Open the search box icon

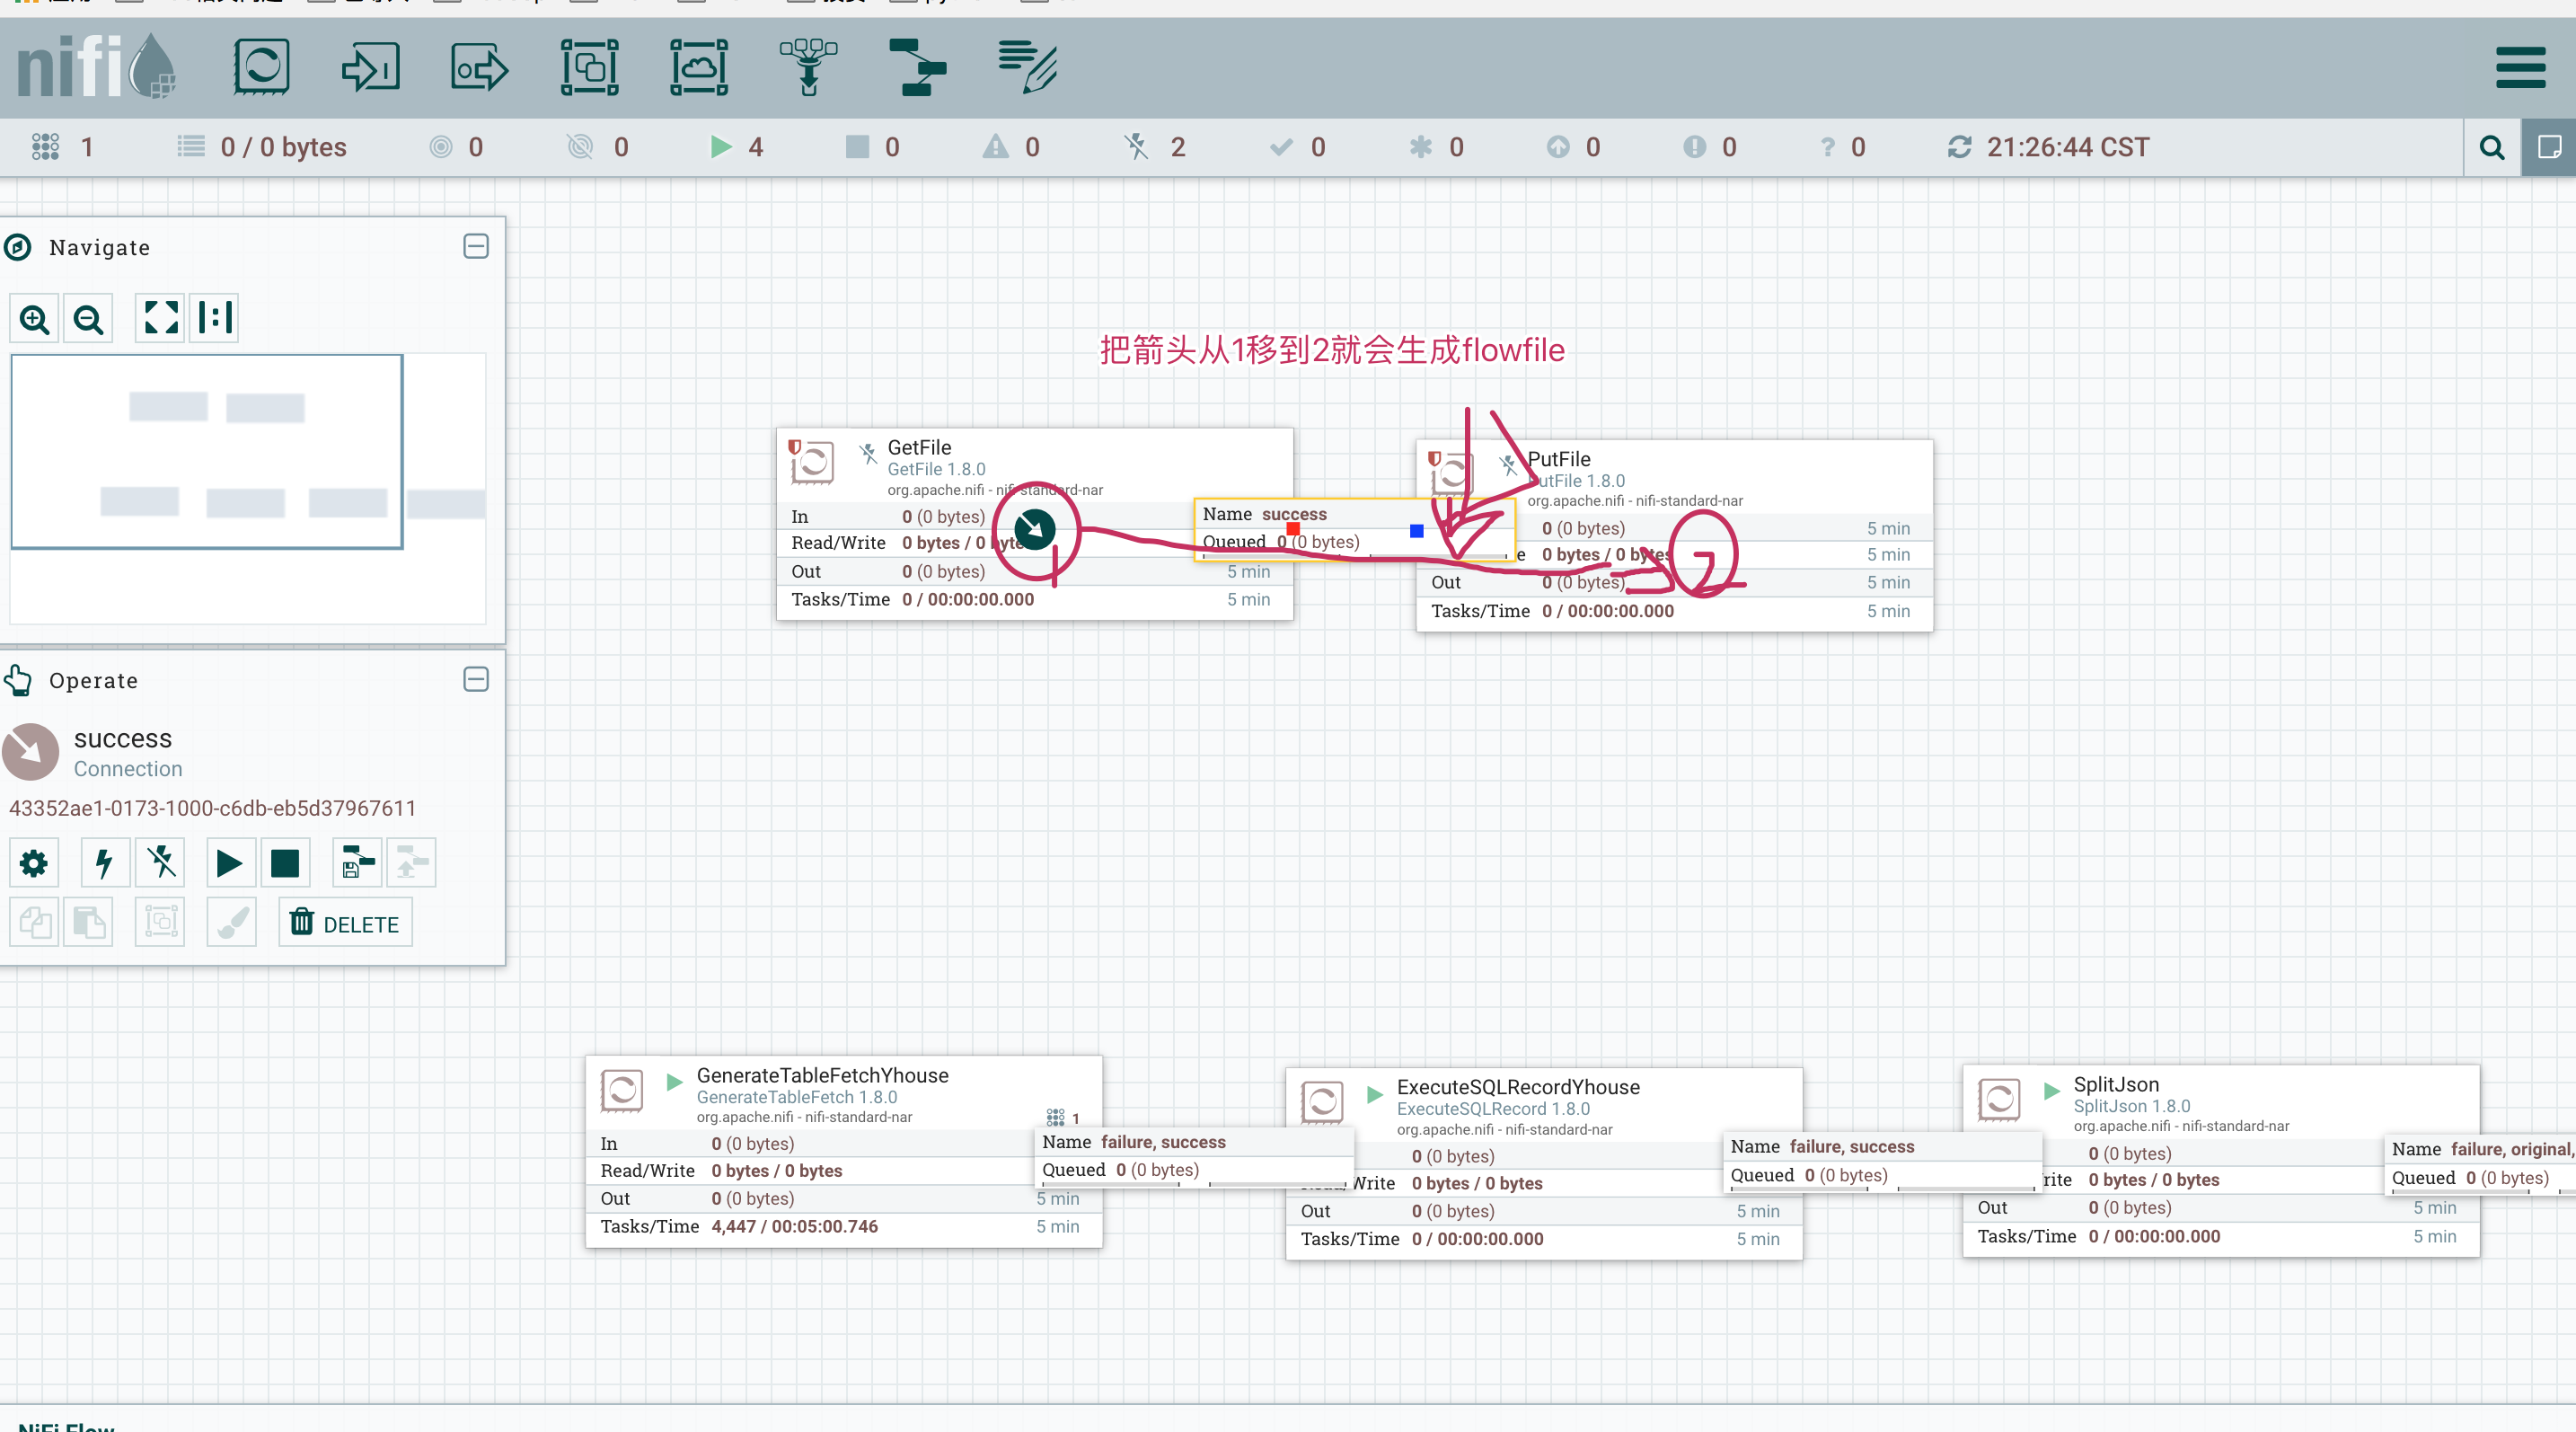click(x=2492, y=148)
